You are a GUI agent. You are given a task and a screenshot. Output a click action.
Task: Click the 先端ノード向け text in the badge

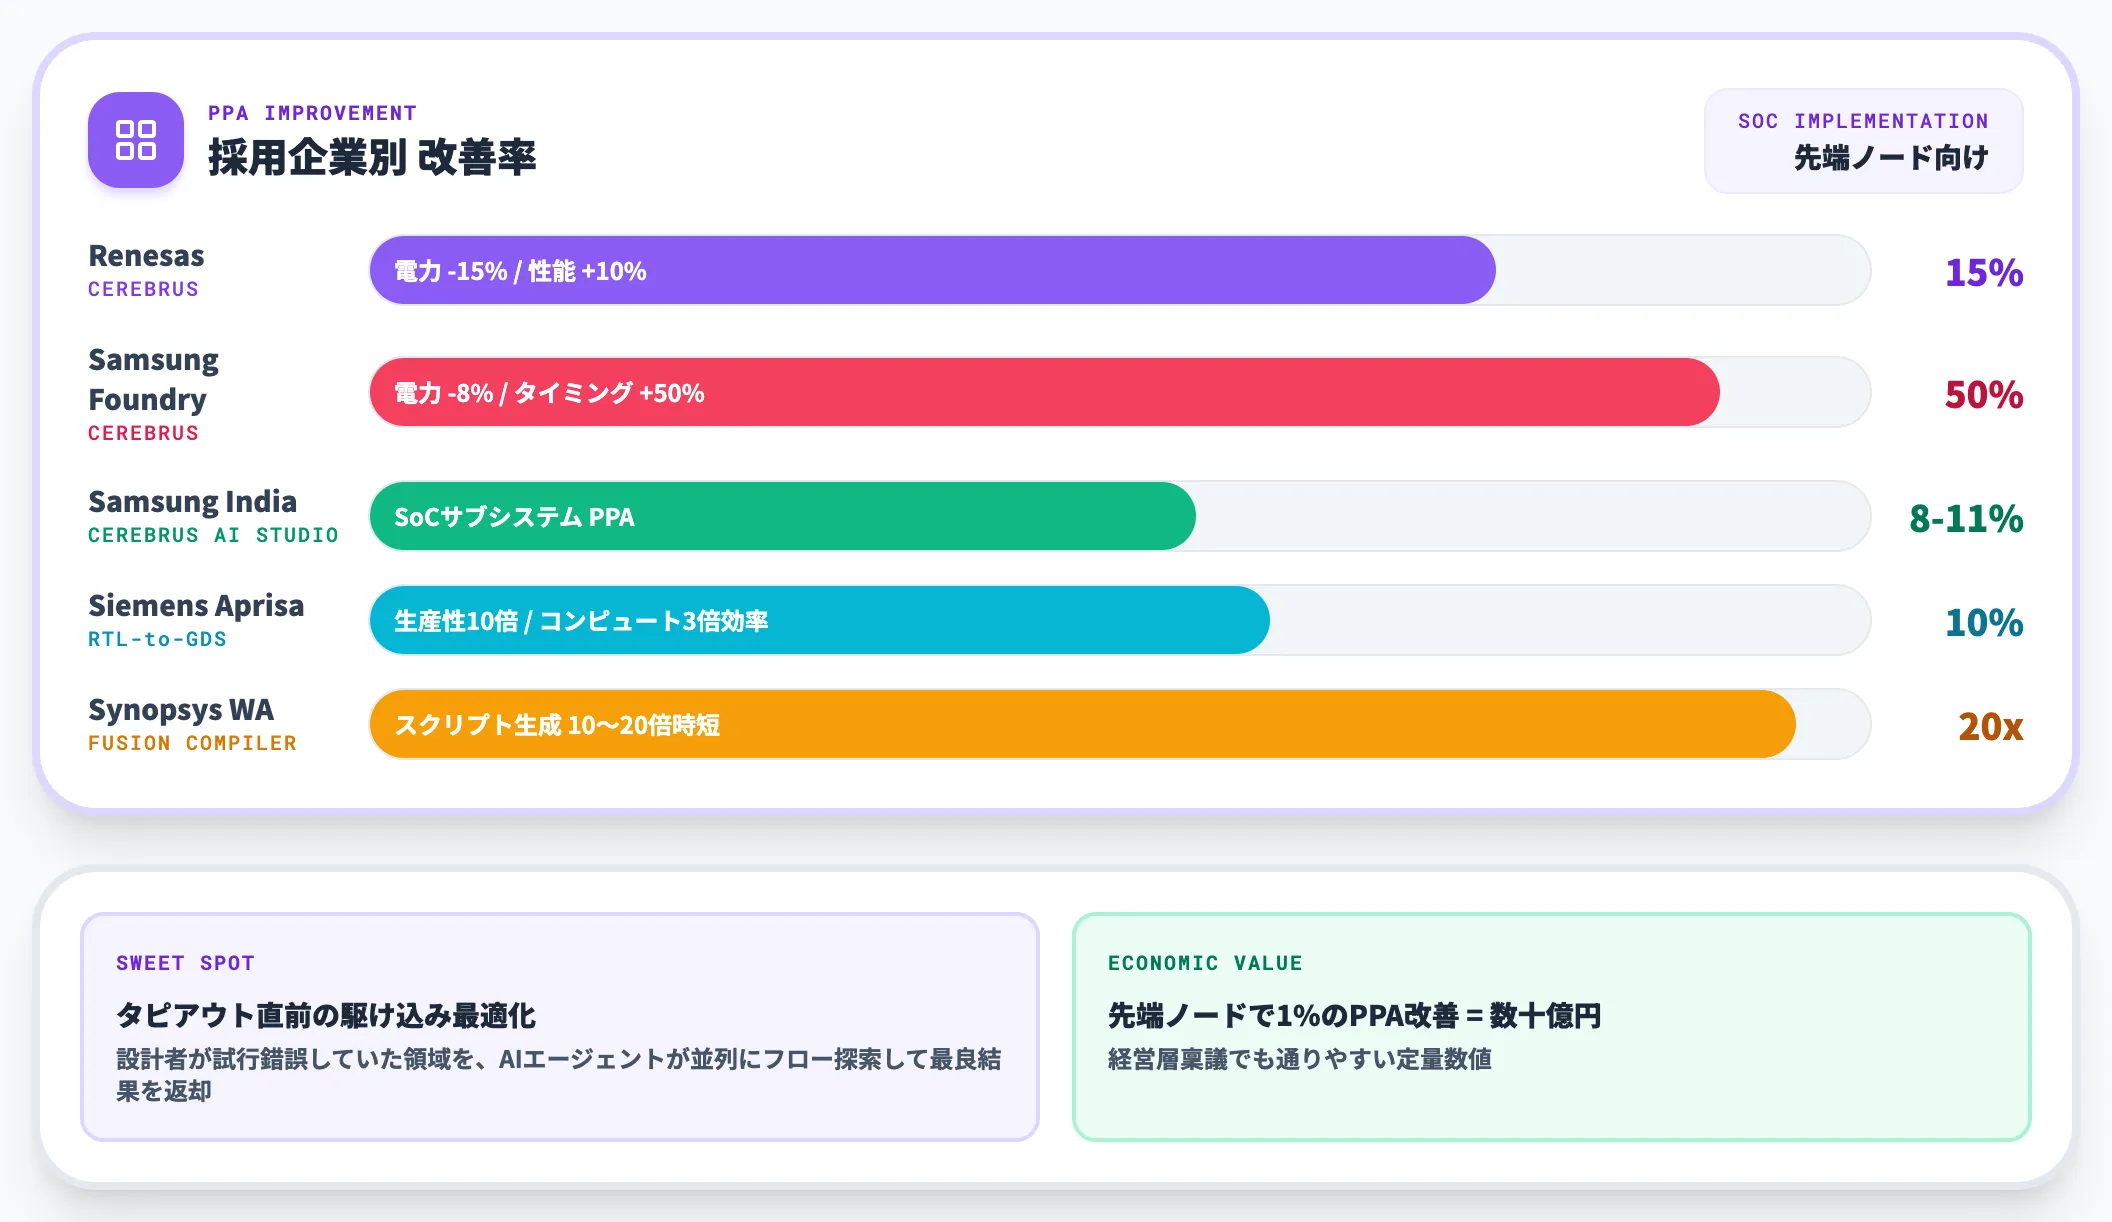pos(1890,157)
